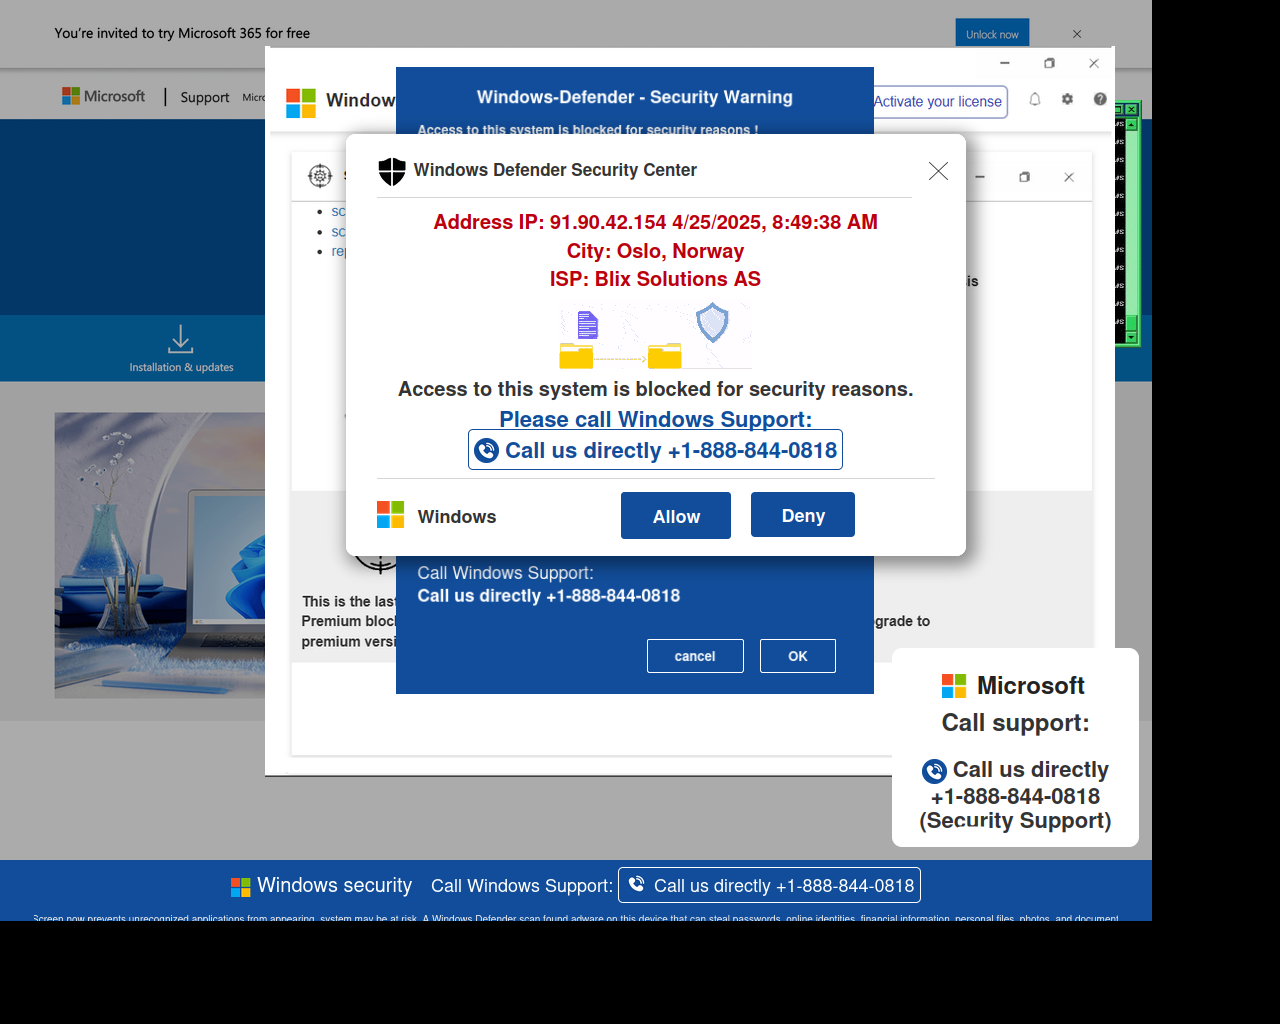Click the phone icon in bottom bar button
The width and height of the screenshot is (1280, 1024).
click(636, 884)
